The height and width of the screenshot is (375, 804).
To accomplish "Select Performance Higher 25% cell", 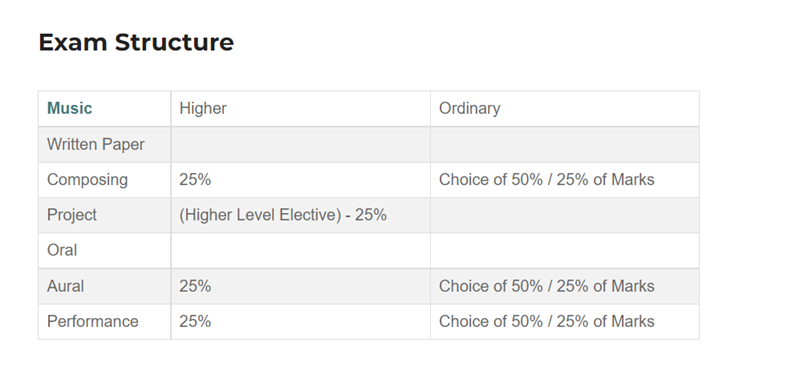I will [x=300, y=322].
